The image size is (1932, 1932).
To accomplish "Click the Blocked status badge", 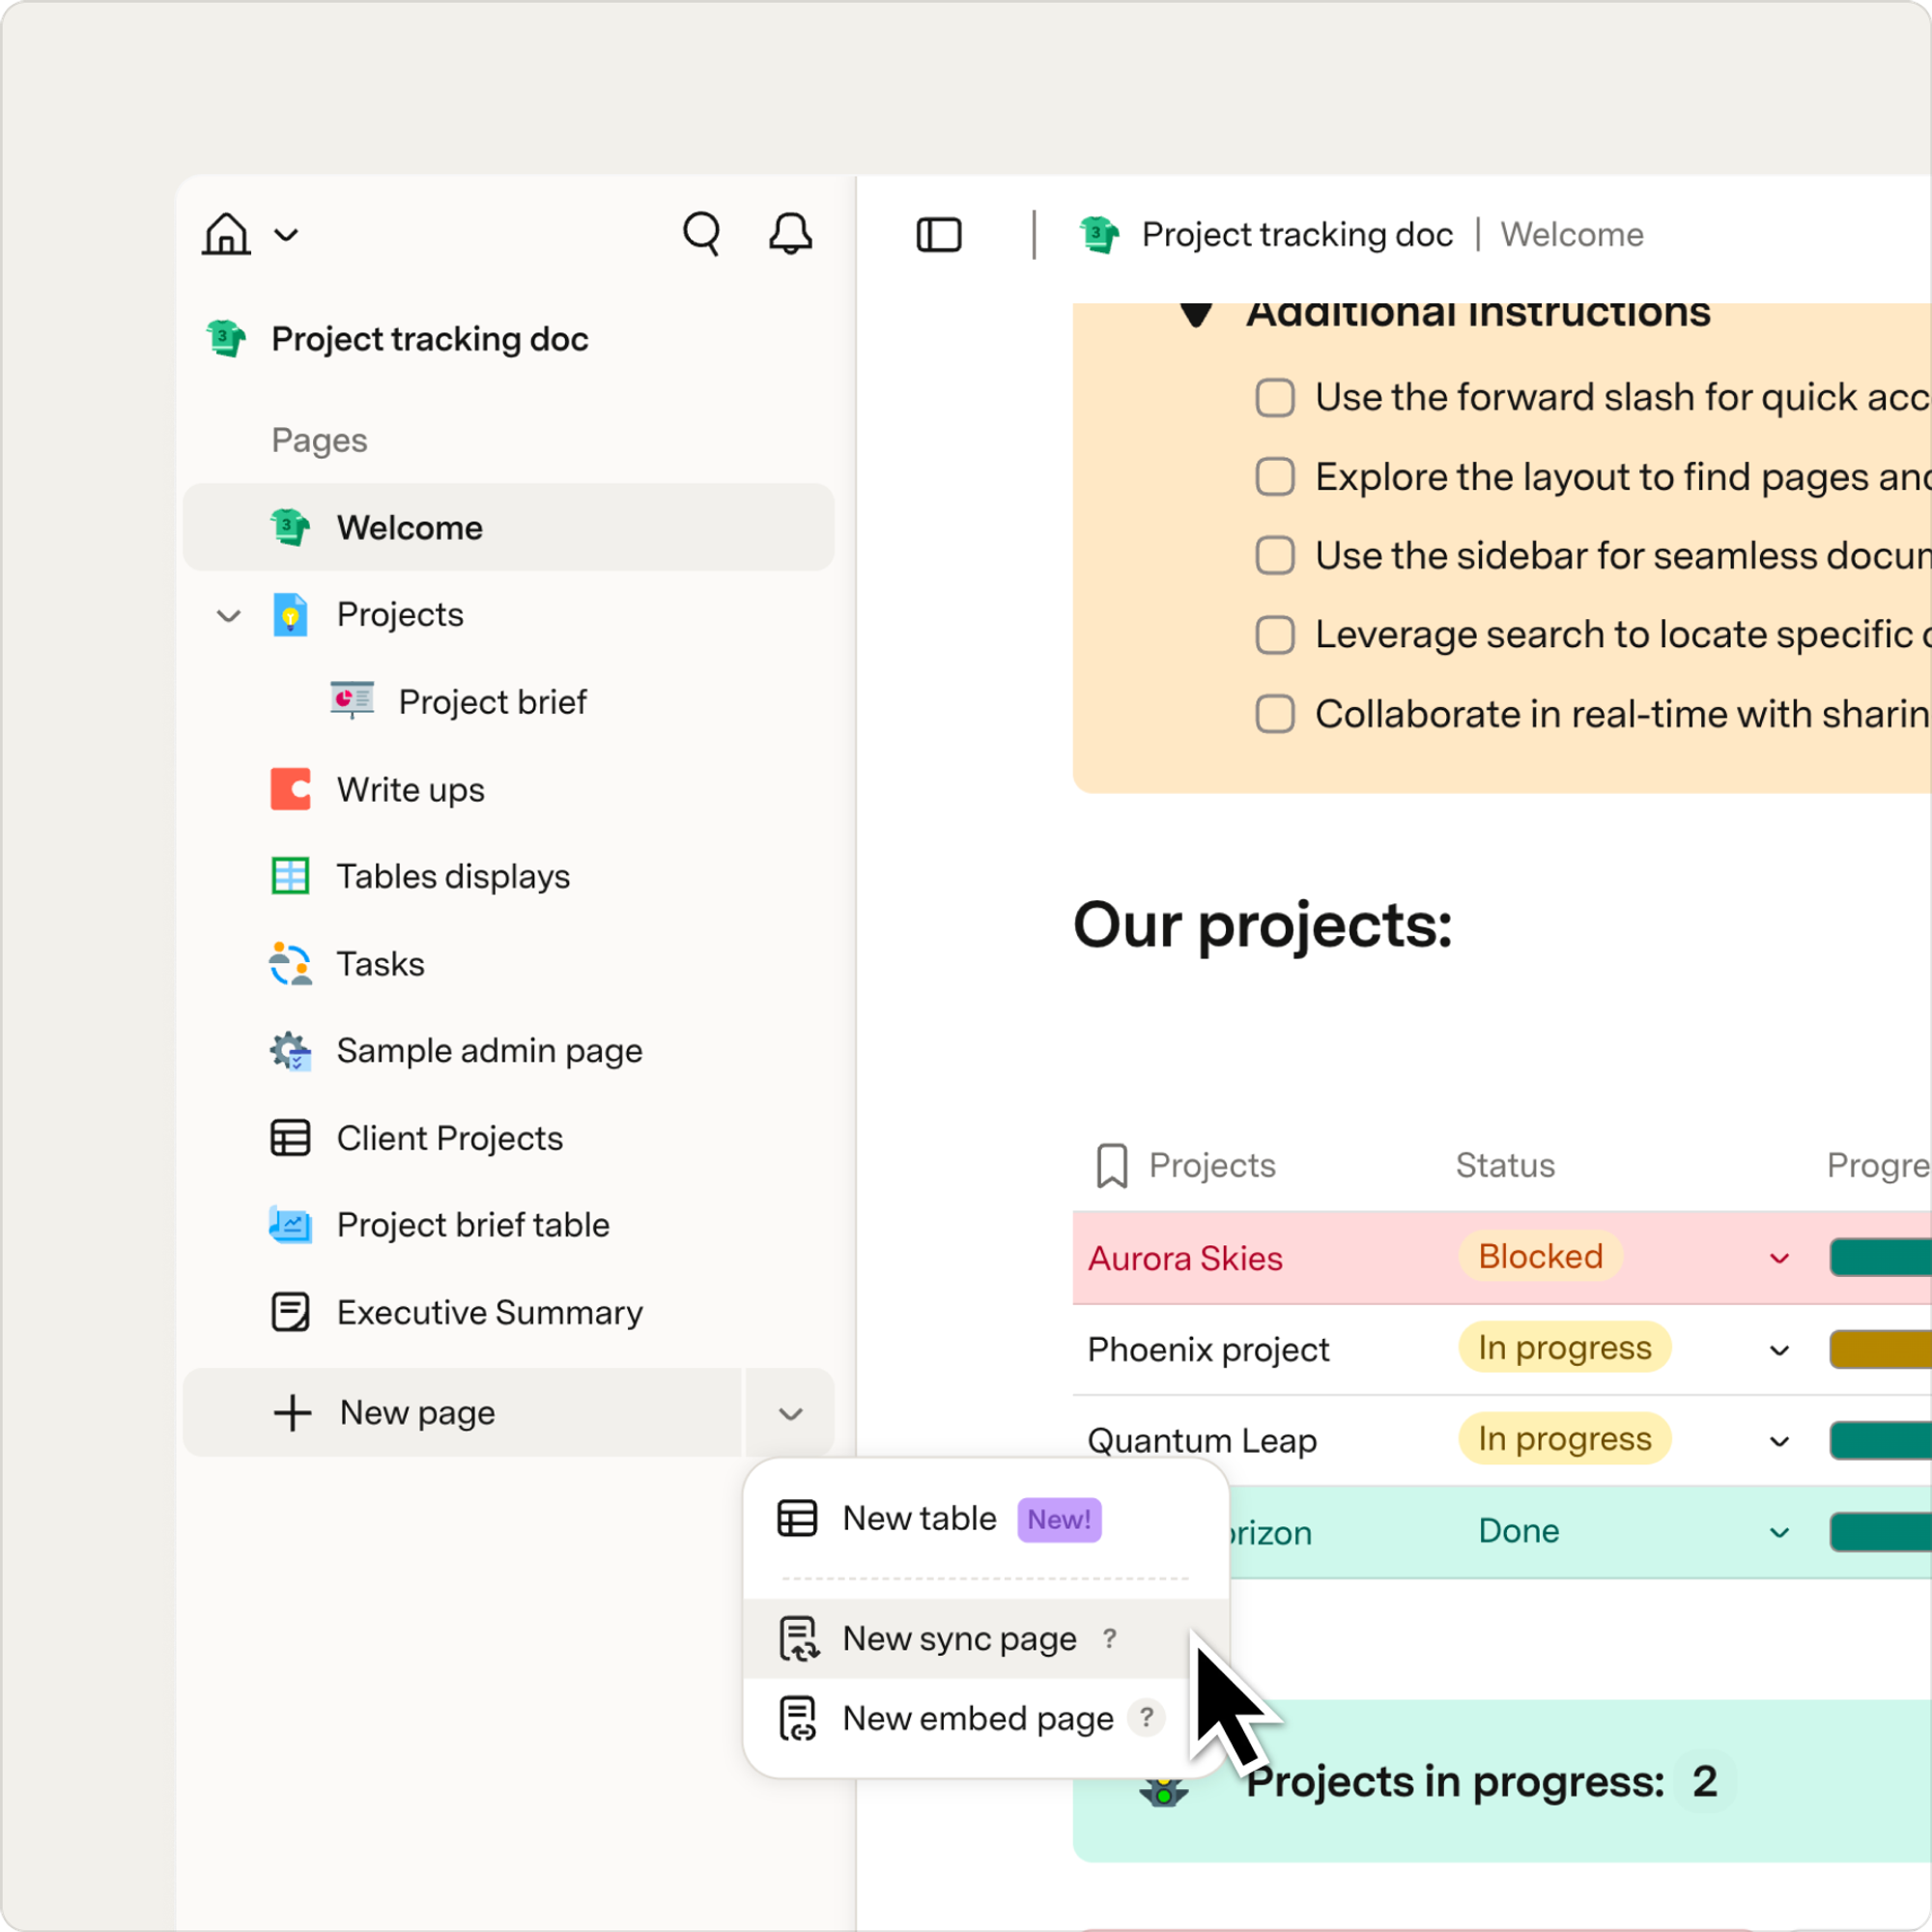I will point(1540,1257).
